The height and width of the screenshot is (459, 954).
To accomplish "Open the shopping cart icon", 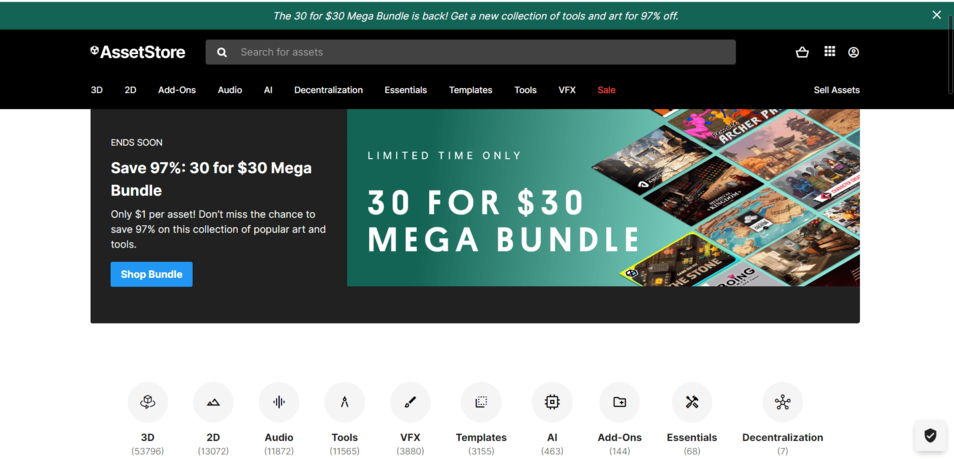I will [x=802, y=52].
